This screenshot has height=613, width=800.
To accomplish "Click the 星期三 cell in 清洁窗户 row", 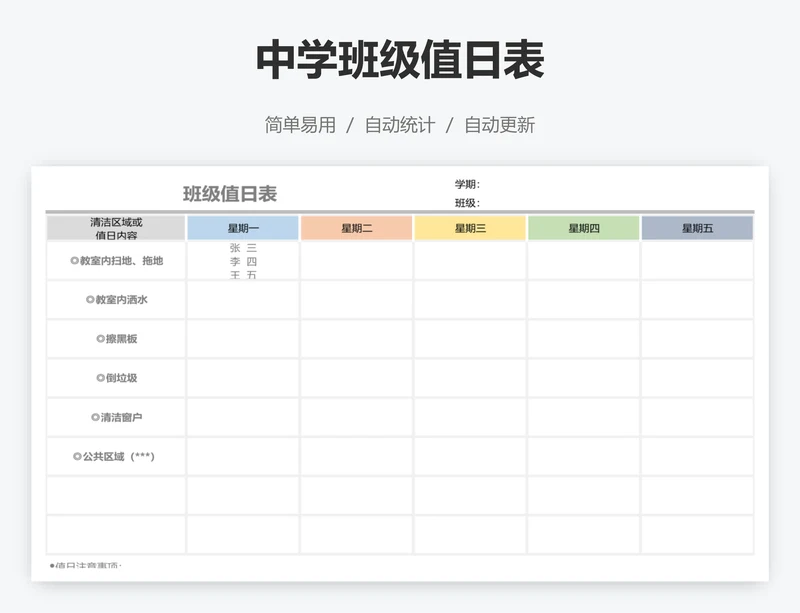I will pos(470,418).
